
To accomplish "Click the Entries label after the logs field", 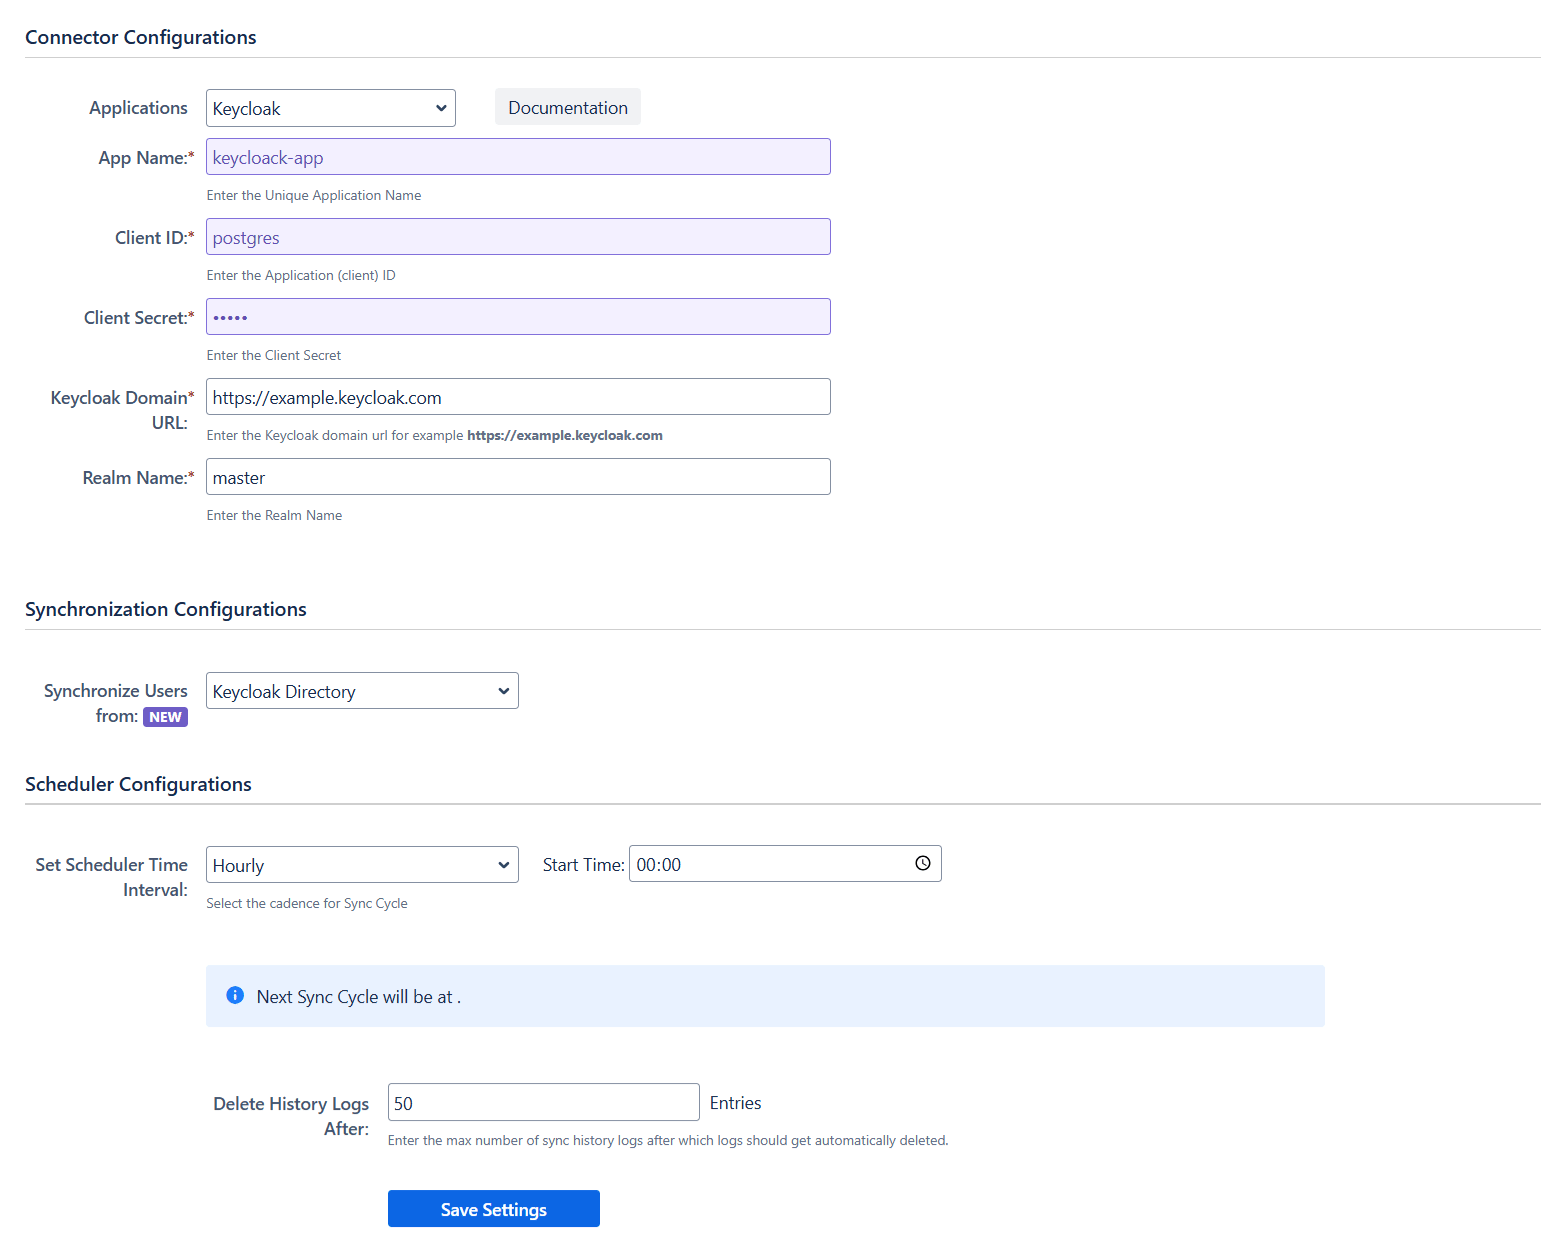I will point(736,1102).
